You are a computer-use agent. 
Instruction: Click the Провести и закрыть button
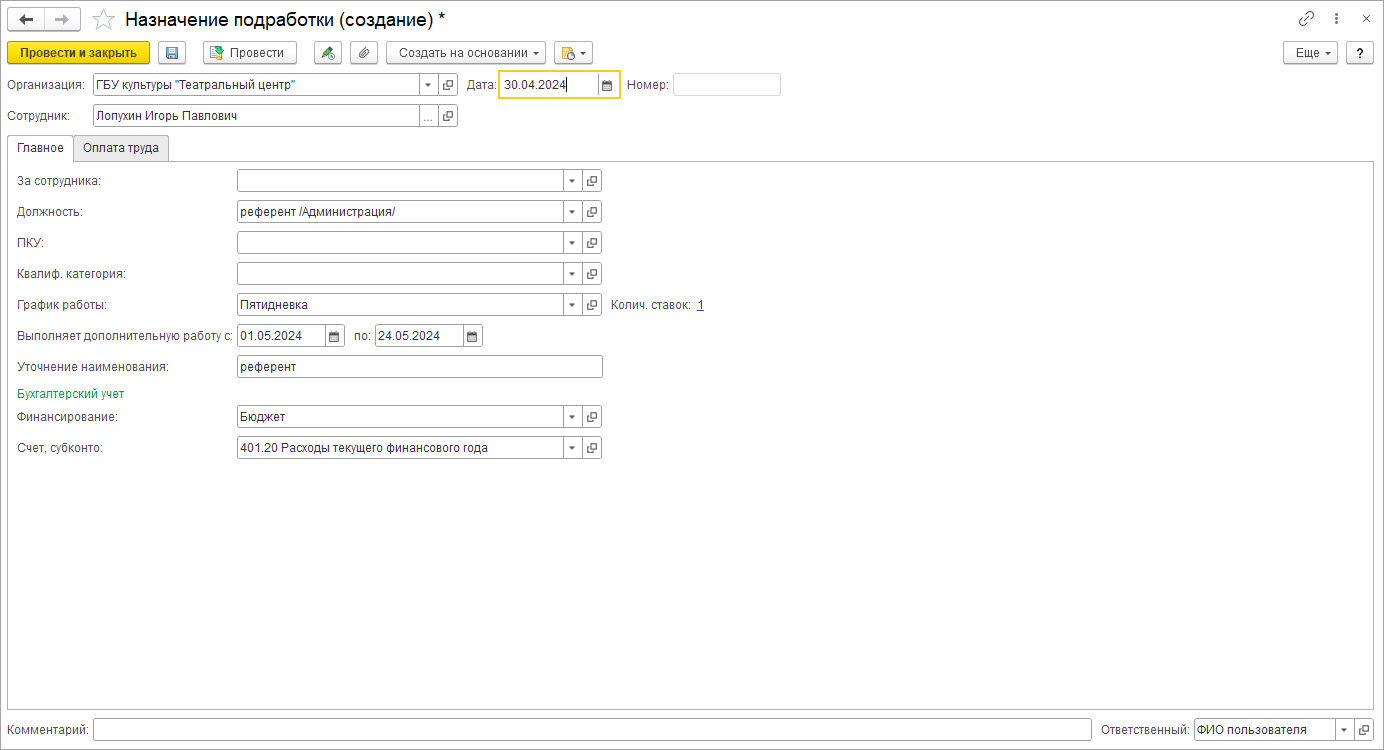point(78,53)
